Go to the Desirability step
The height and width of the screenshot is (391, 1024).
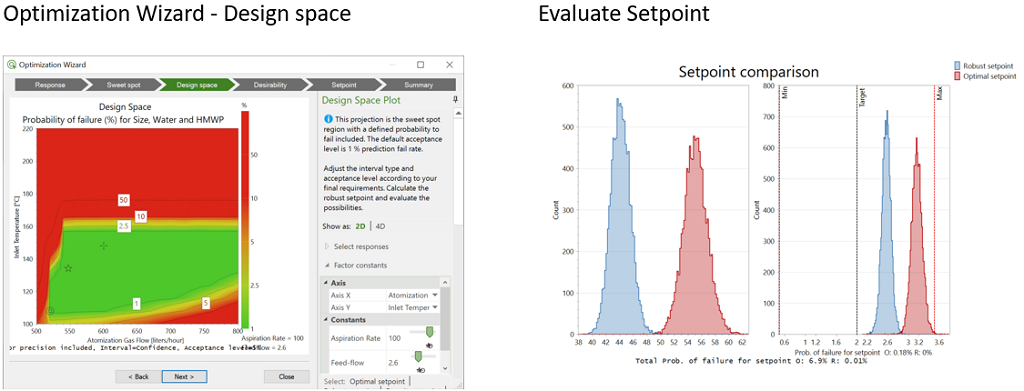click(x=270, y=85)
